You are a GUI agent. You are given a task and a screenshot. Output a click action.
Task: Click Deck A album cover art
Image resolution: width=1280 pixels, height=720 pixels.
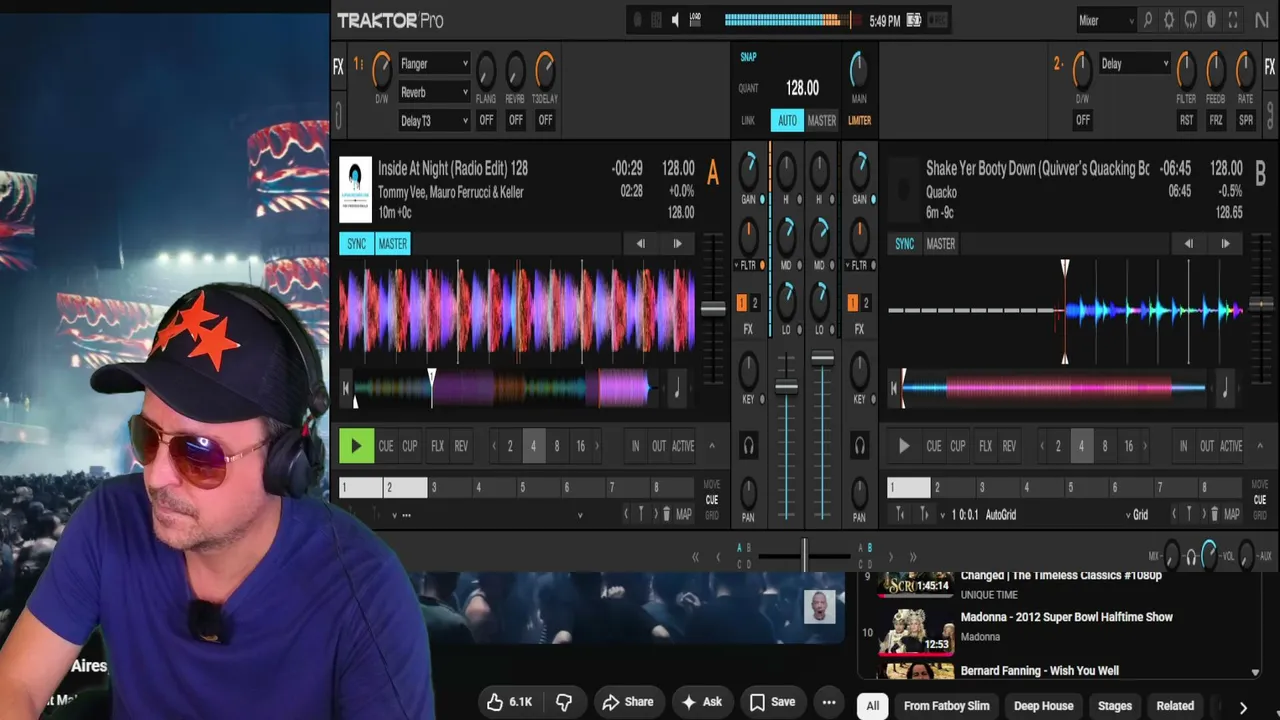[355, 189]
